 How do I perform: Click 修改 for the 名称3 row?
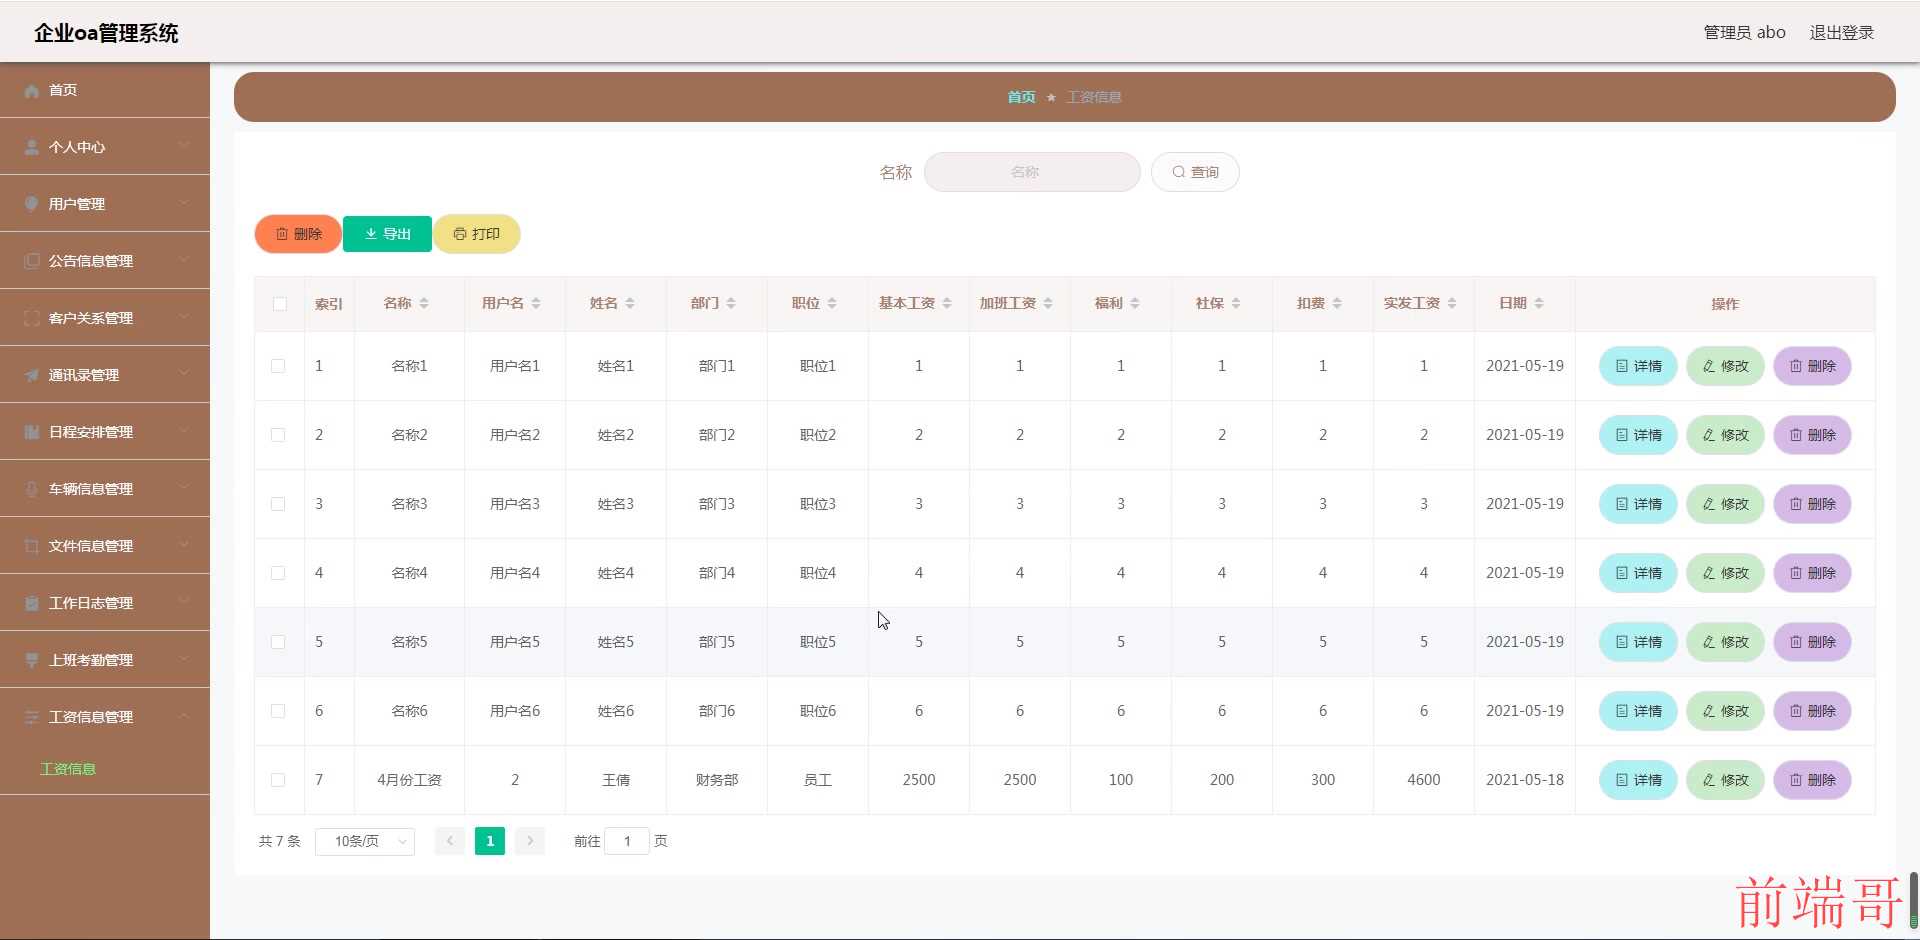click(x=1725, y=504)
